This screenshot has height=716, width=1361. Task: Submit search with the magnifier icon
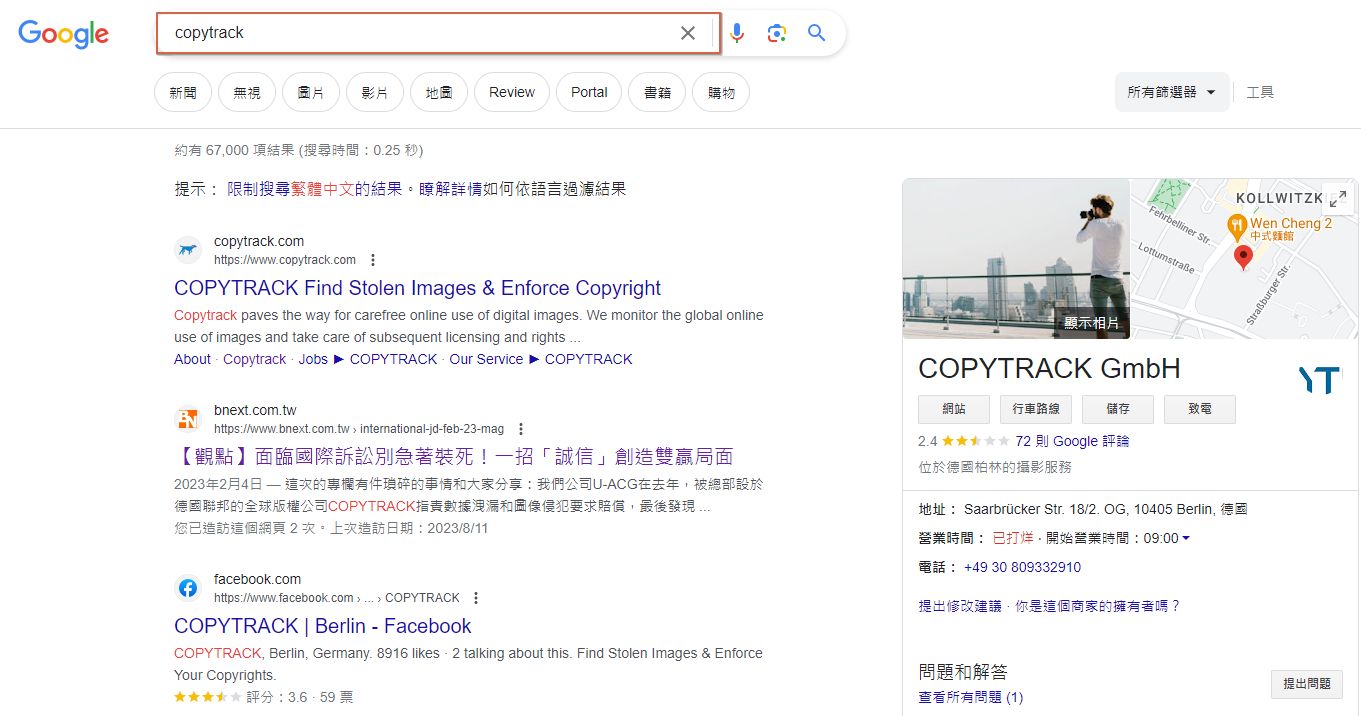pyautogui.click(x=817, y=33)
